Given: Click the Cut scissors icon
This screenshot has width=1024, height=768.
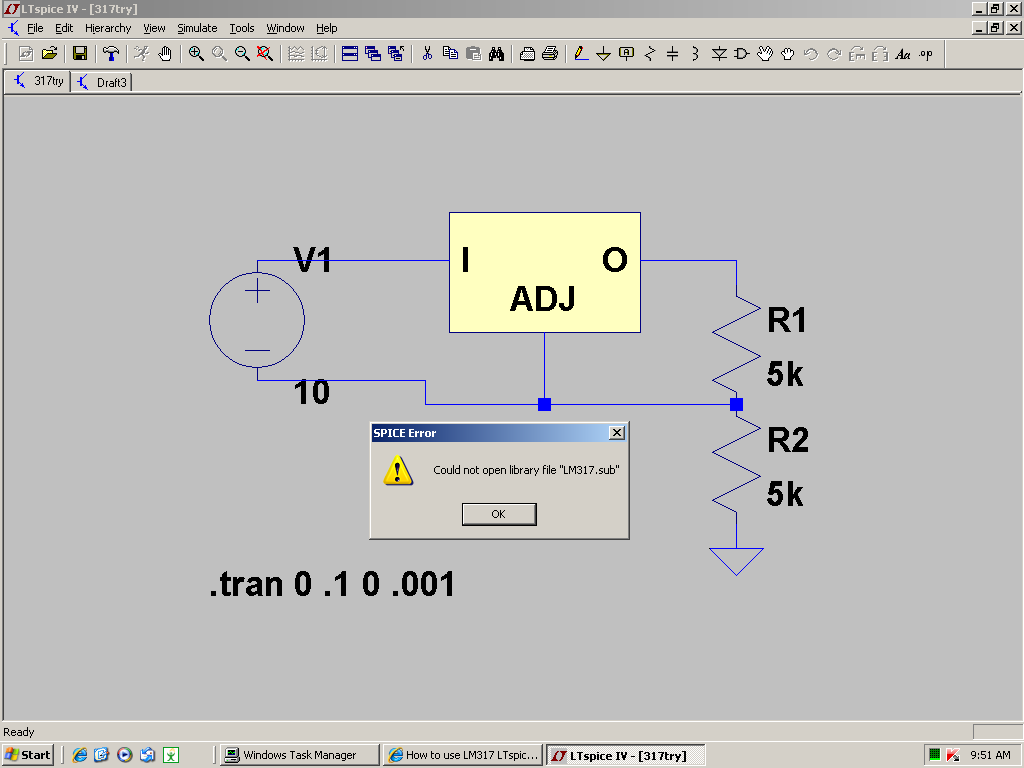Looking at the screenshot, I should point(427,54).
